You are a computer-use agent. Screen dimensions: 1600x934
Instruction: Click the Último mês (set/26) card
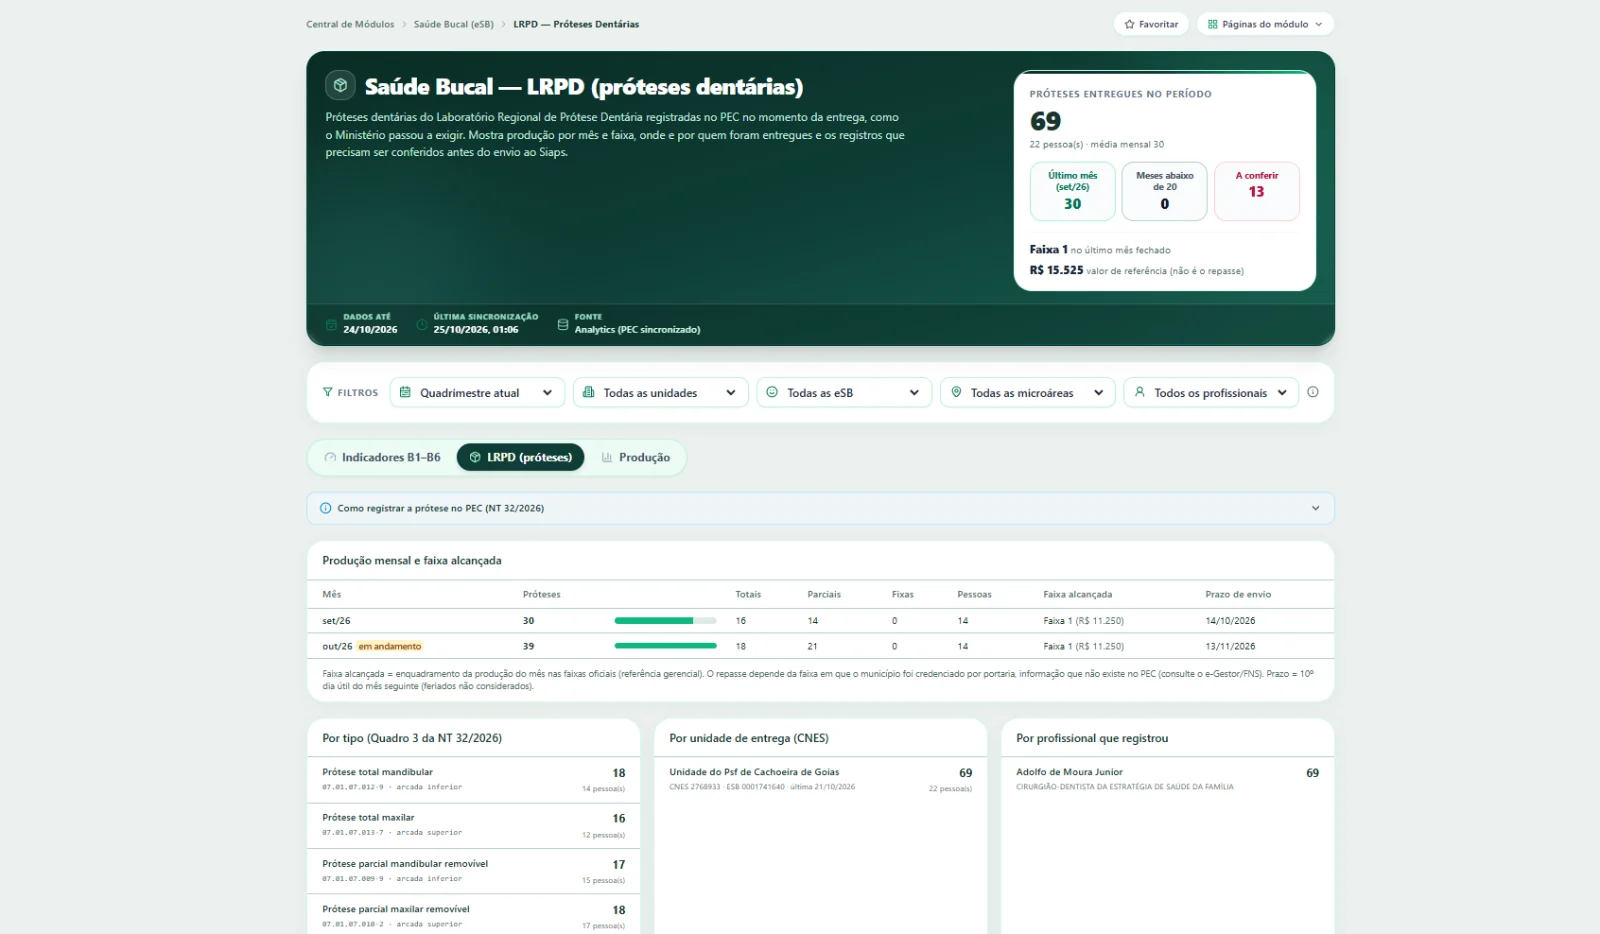coord(1072,191)
